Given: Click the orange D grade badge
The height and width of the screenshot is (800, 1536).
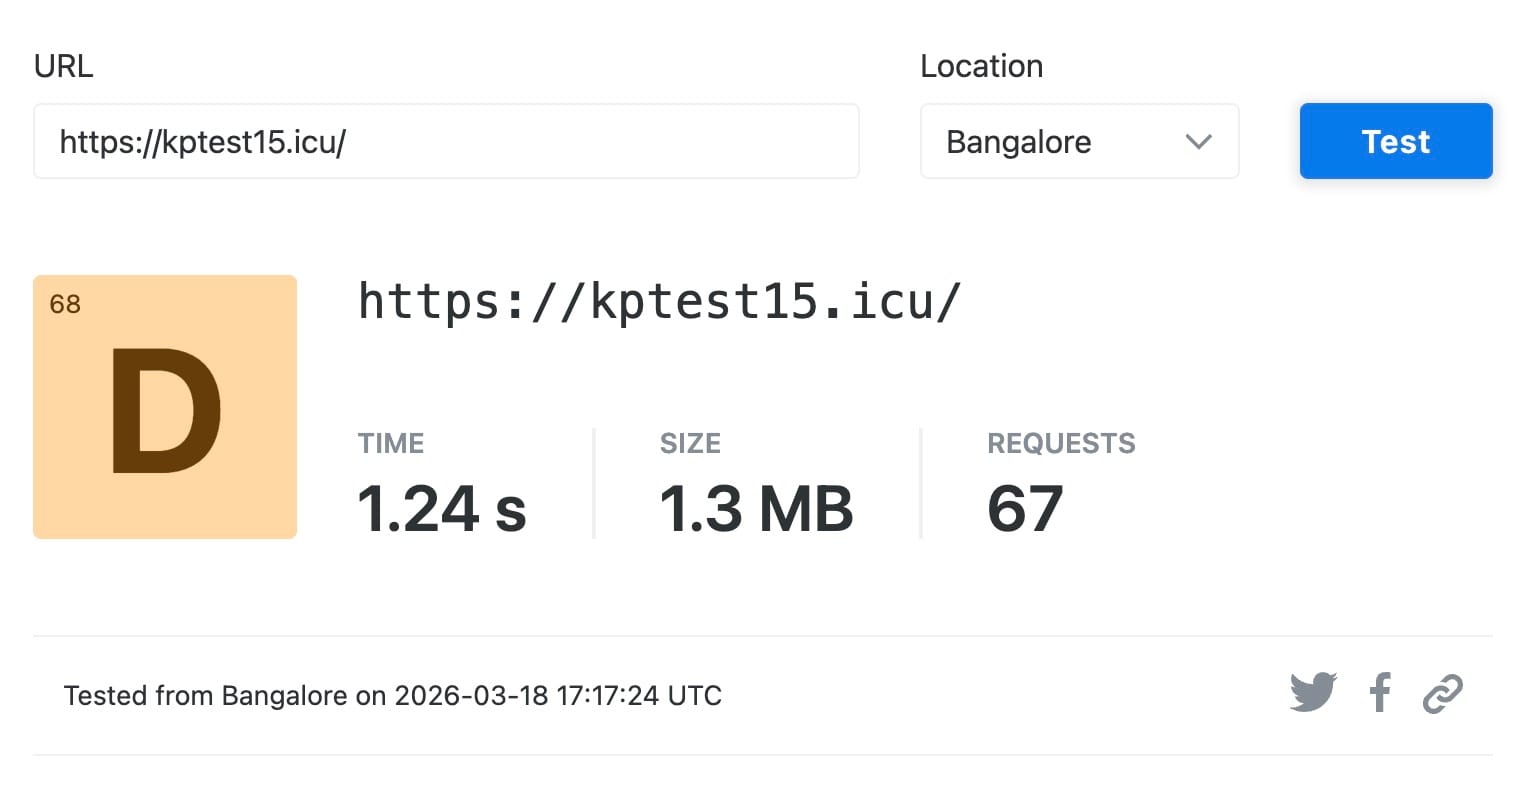Looking at the screenshot, I should (165, 412).
